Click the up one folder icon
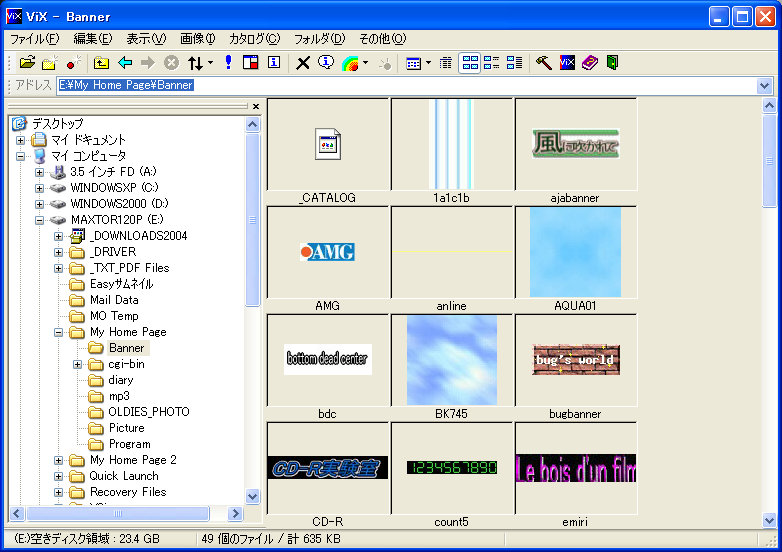782x552 pixels. click(102, 63)
